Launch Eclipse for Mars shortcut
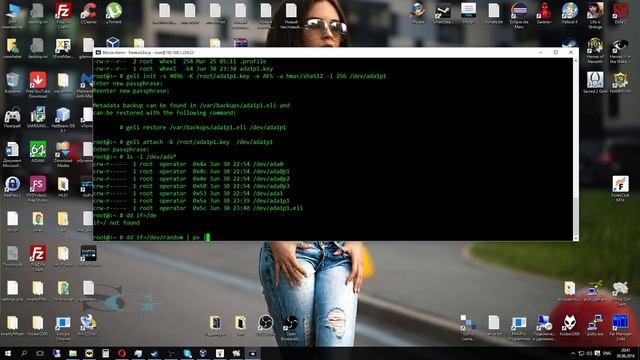Screen dimensions: 640x360 point(519,15)
